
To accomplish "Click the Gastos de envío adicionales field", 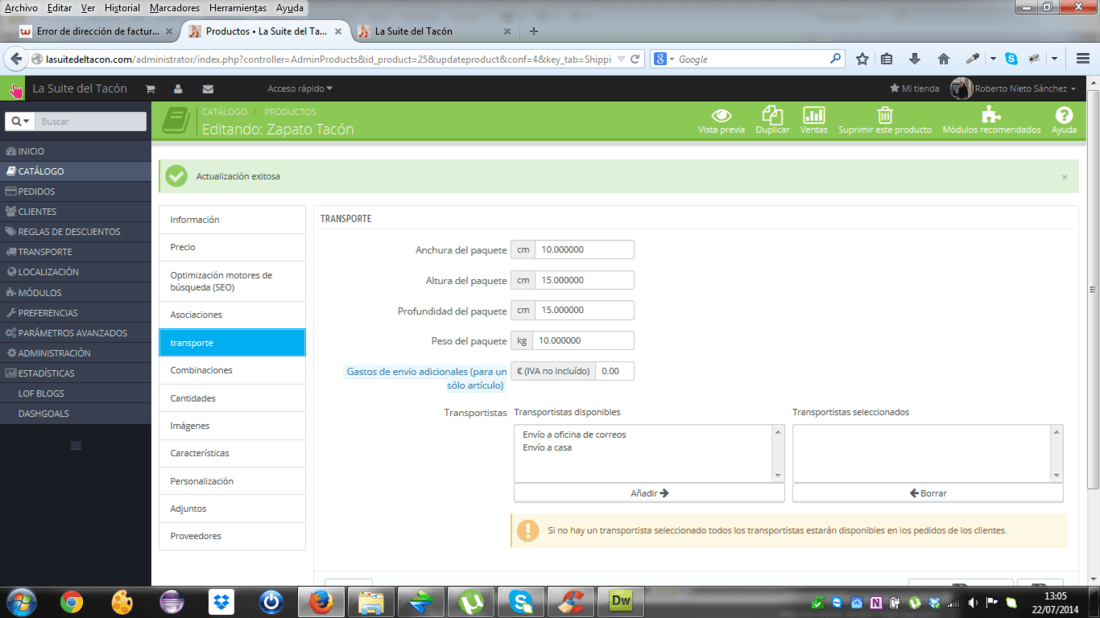I will pos(615,371).
